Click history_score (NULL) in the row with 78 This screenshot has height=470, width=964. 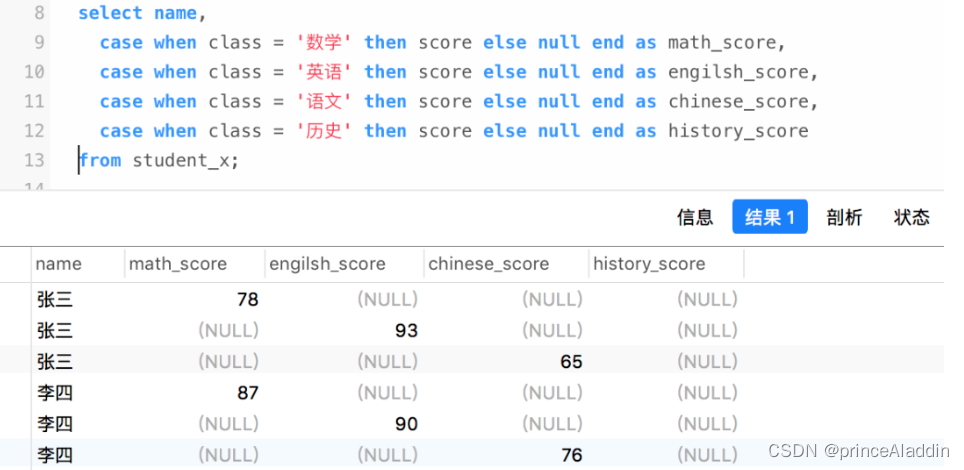click(707, 300)
